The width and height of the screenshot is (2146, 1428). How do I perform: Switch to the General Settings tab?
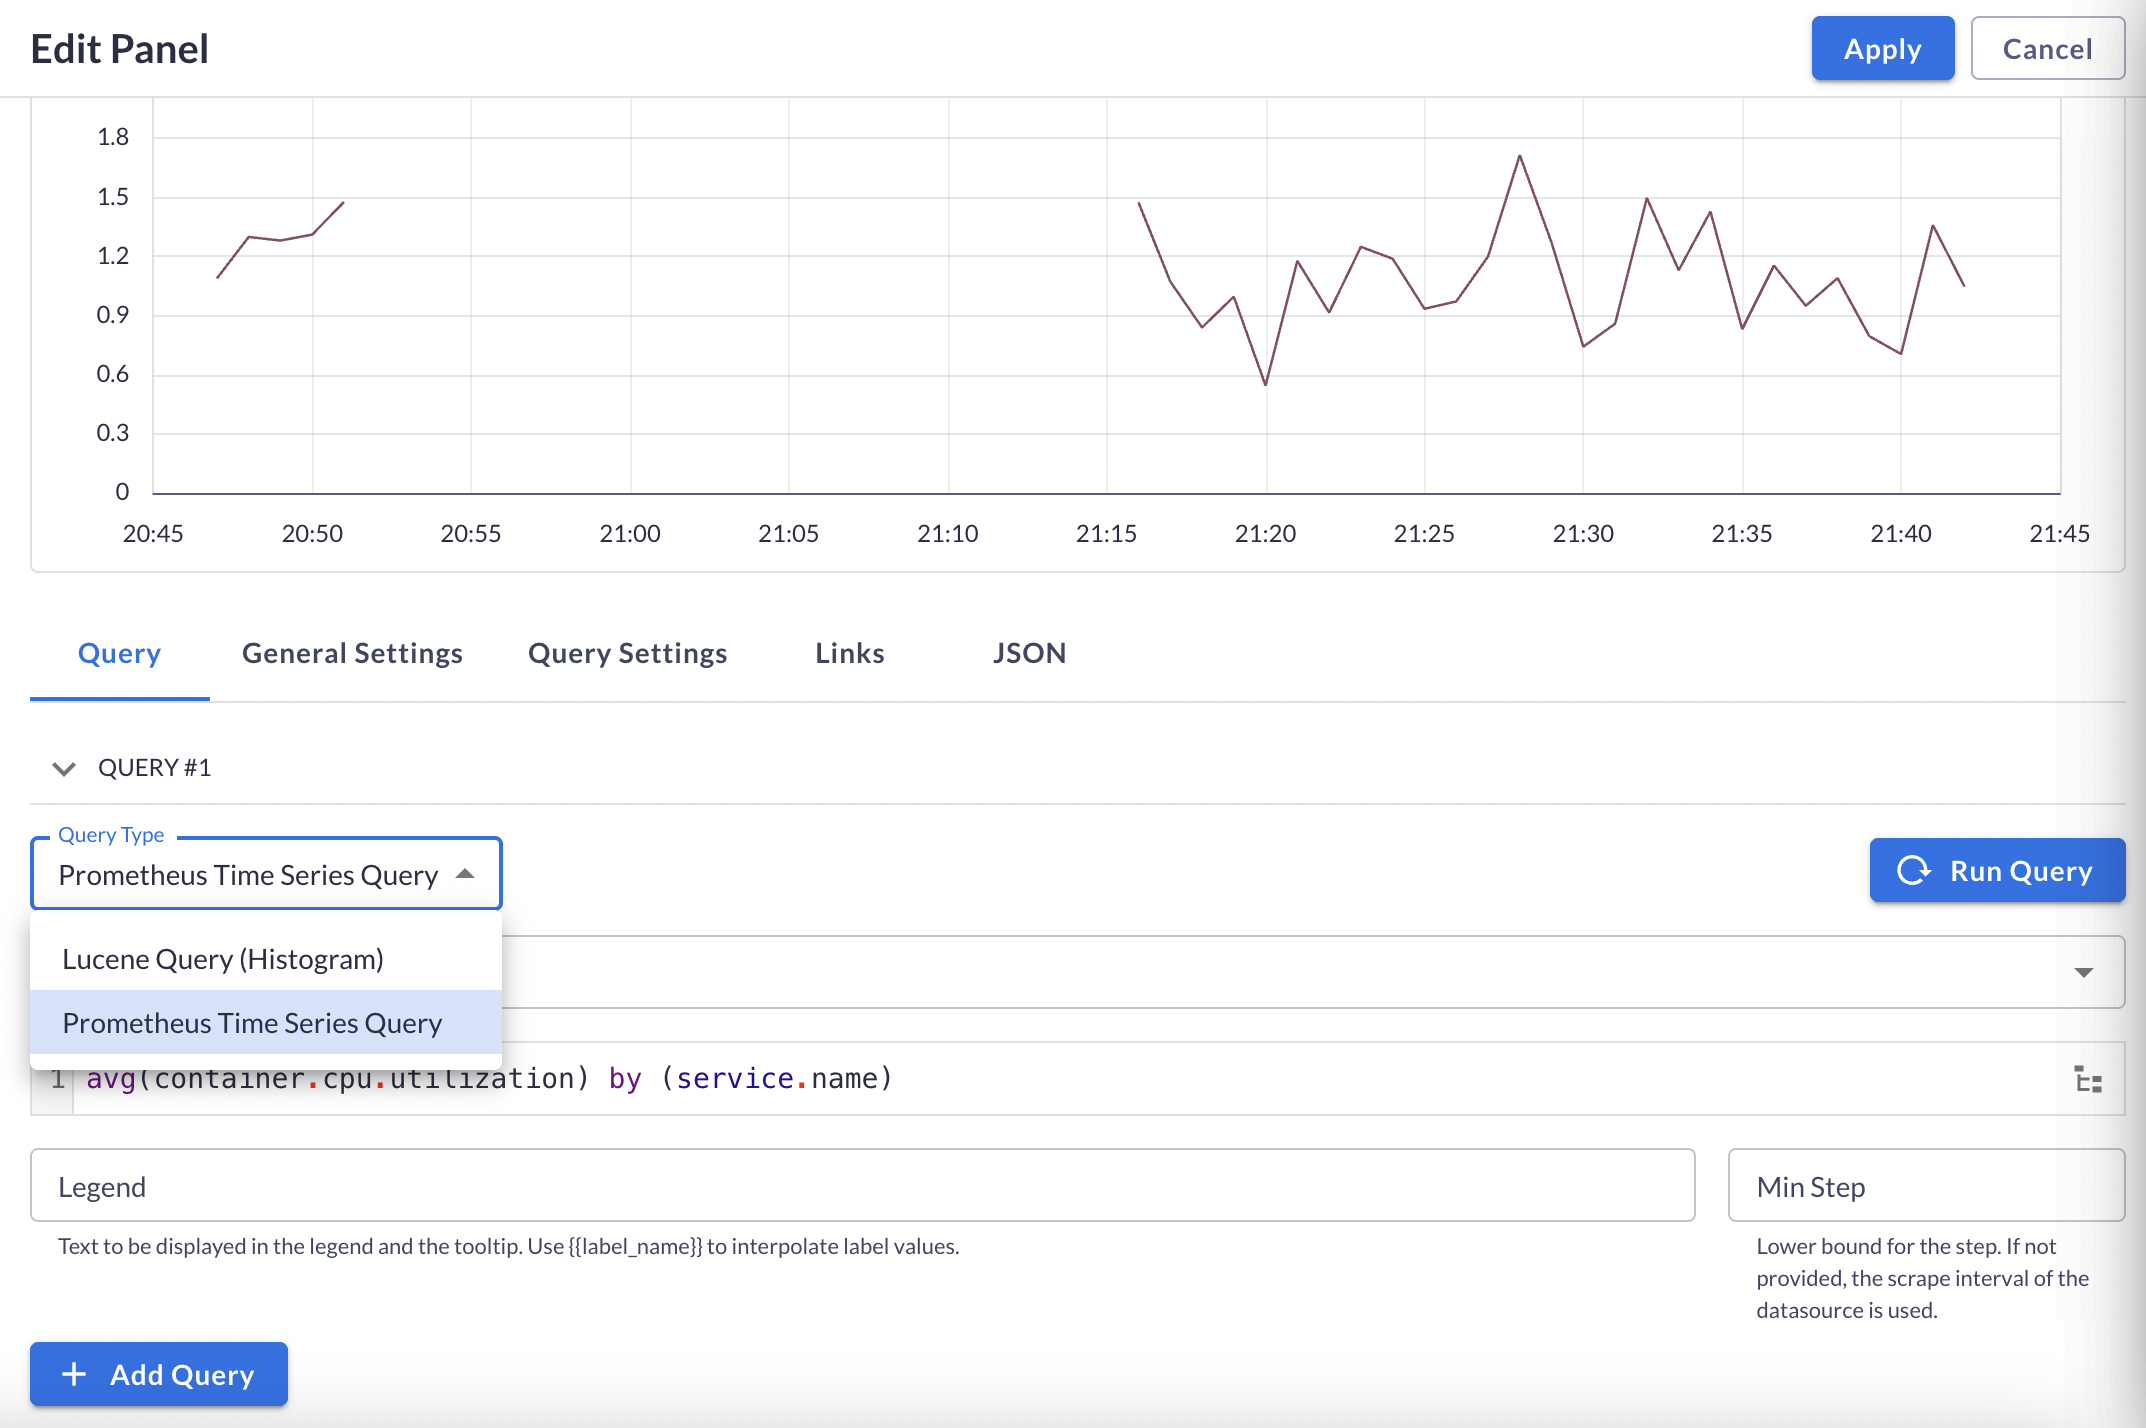[352, 653]
